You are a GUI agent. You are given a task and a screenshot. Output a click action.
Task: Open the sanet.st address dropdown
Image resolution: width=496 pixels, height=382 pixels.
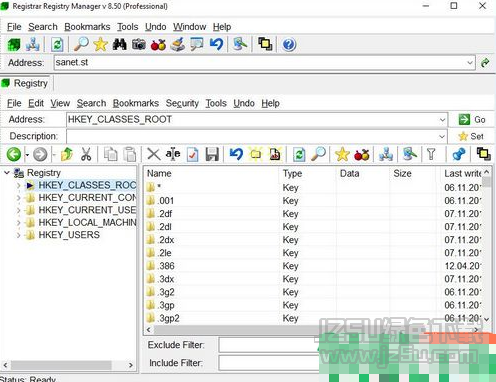[470, 63]
